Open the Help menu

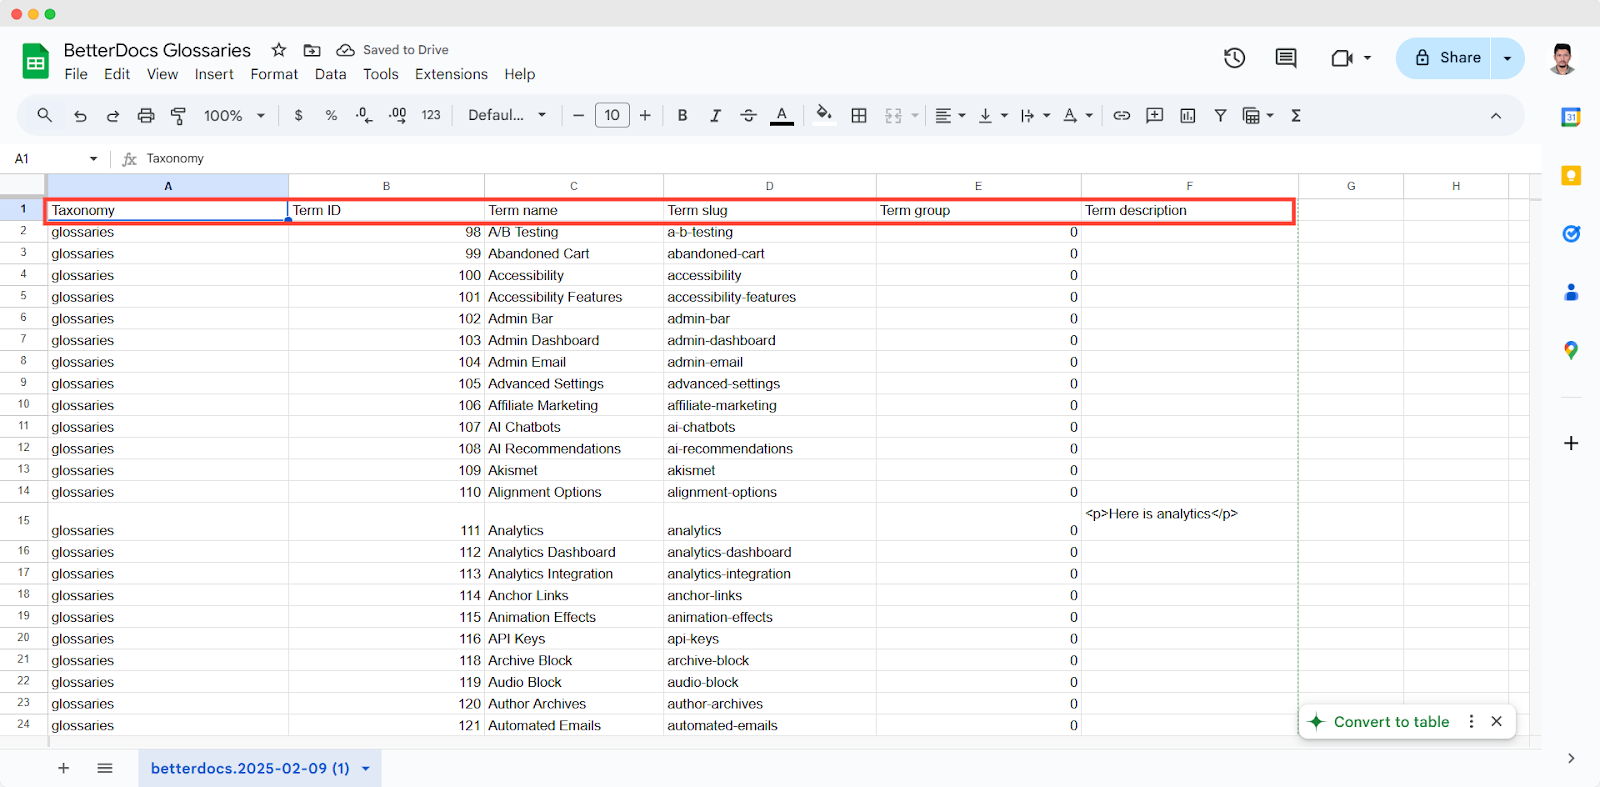(x=519, y=74)
